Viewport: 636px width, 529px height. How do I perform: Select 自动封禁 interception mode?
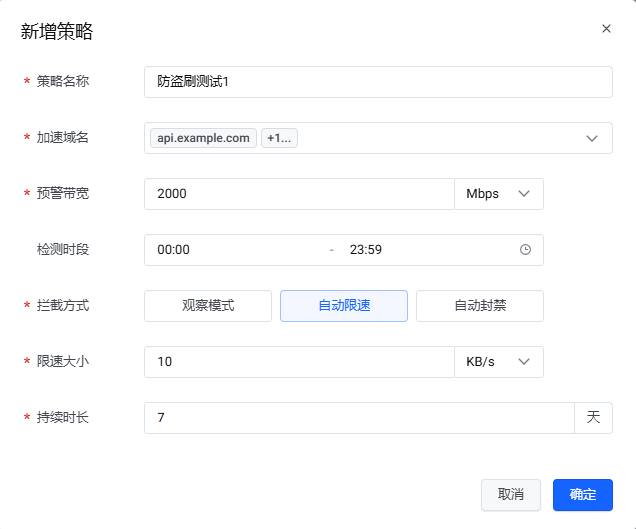coord(480,306)
